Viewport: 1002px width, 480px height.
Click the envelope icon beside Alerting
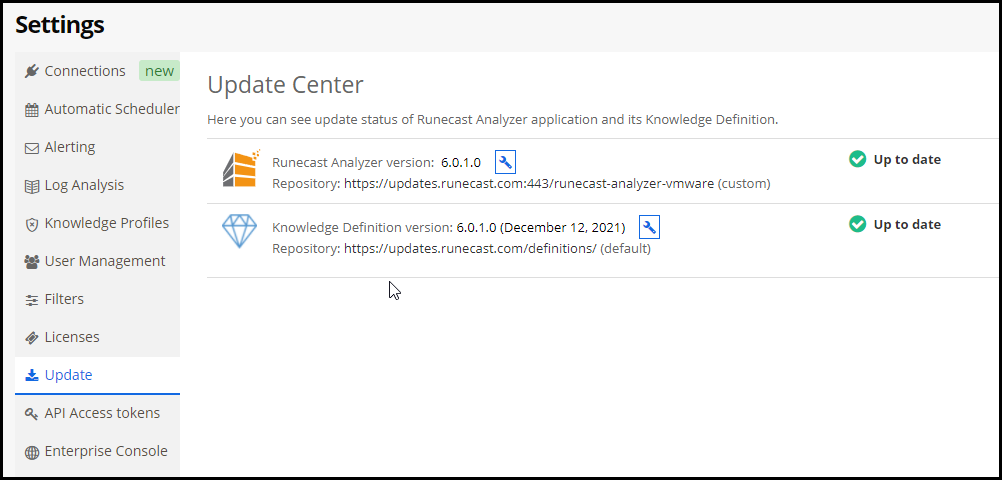tap(31, 148)
